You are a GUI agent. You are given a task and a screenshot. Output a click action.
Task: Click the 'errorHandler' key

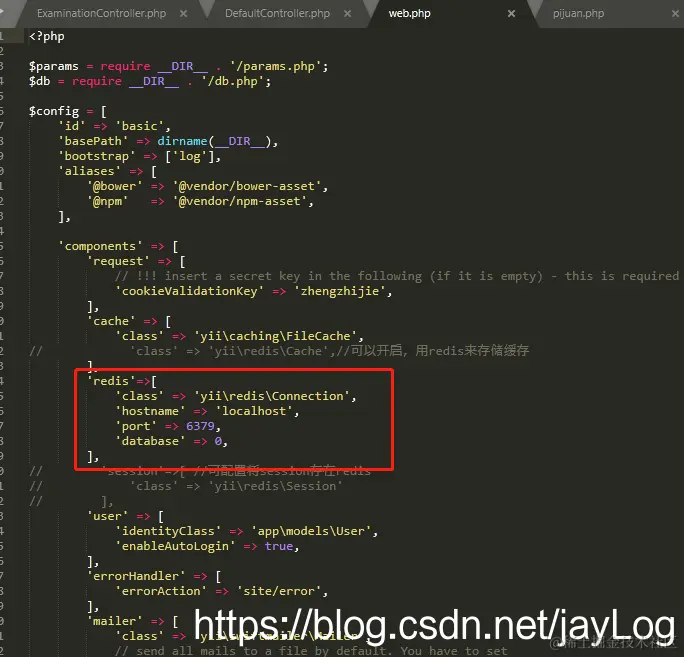tap(136, 576)
